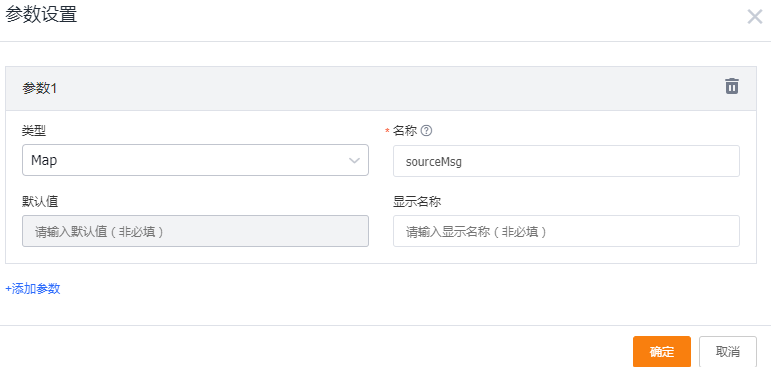771x367 pixels.
Task: Click empty gray area of 参数1 header
Action: click(x=384, y=89)
